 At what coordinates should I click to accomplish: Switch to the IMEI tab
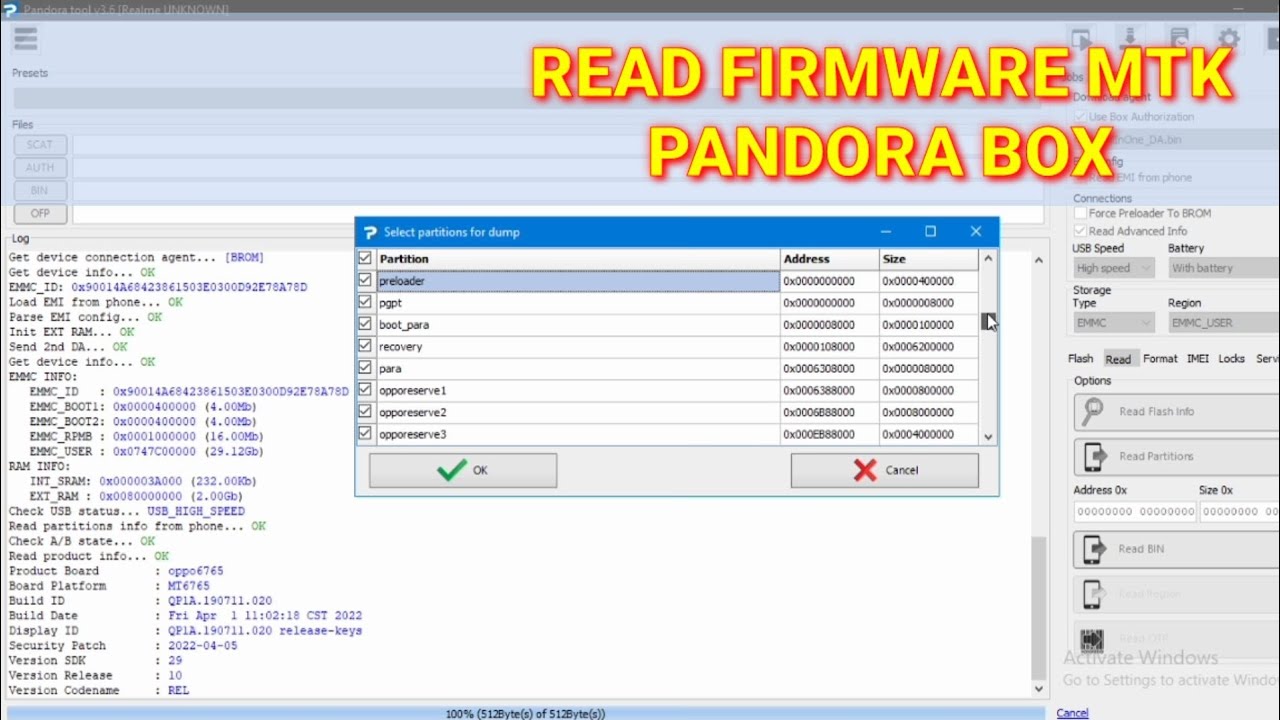point(1197,359)
